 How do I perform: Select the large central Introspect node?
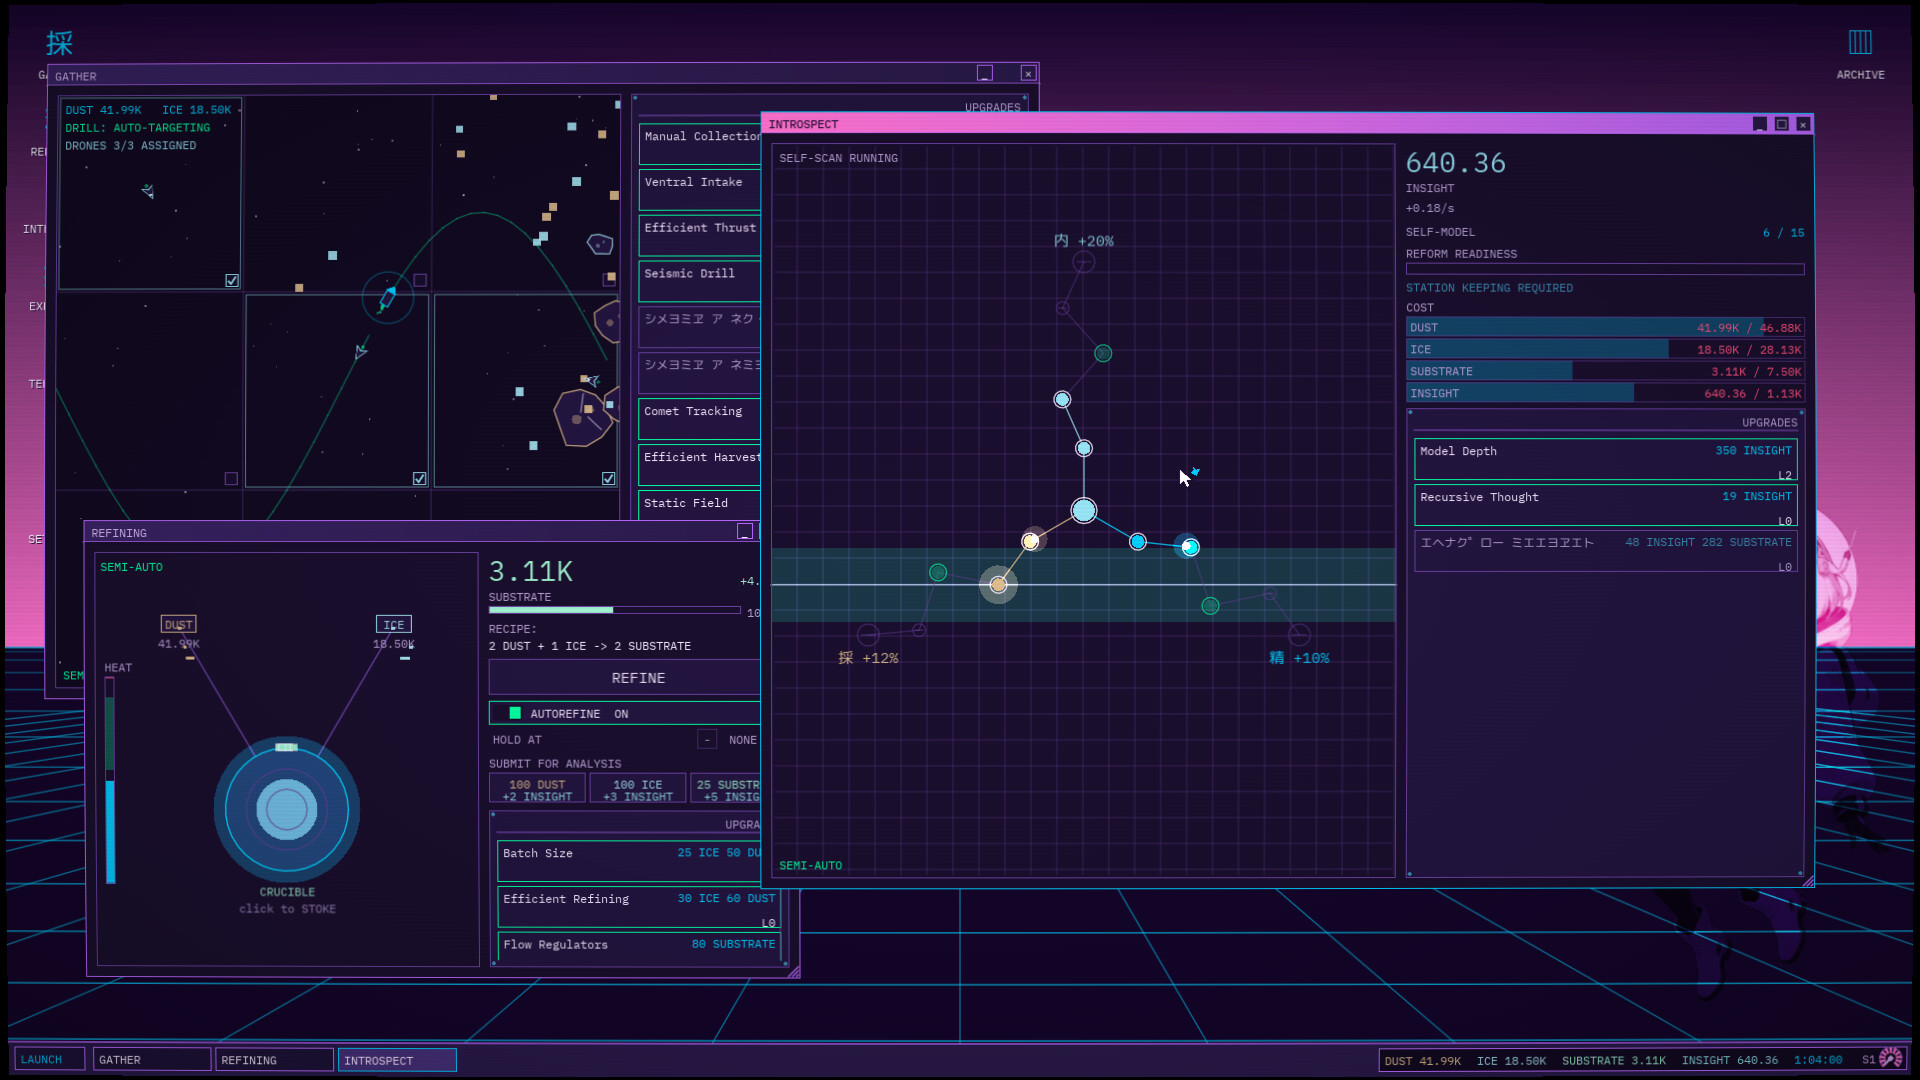1084,511
